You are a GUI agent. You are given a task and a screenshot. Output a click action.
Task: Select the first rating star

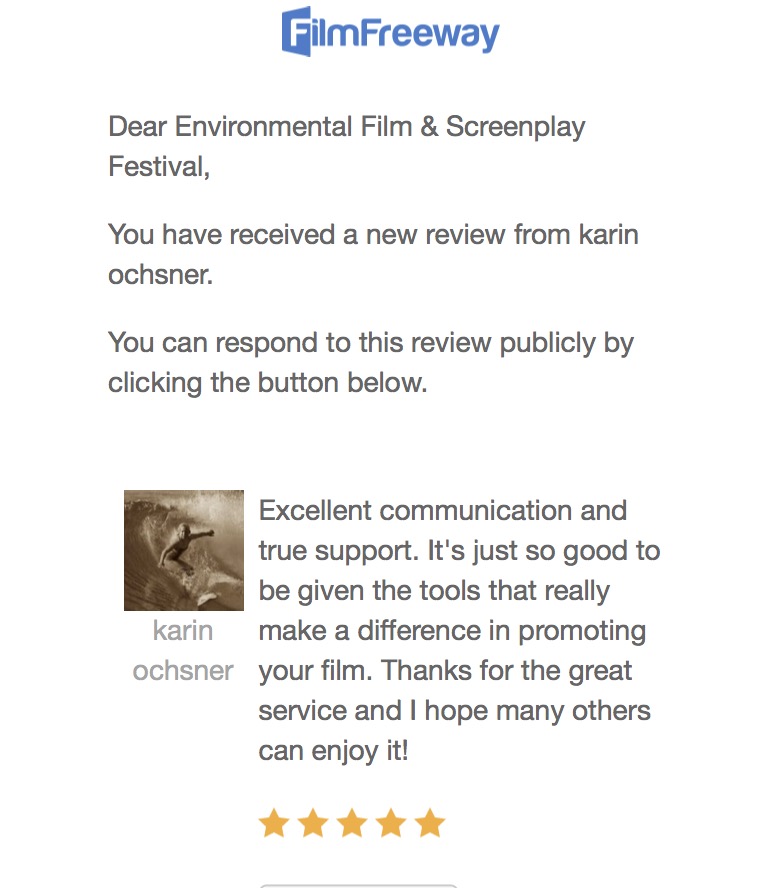coord(274,824)
